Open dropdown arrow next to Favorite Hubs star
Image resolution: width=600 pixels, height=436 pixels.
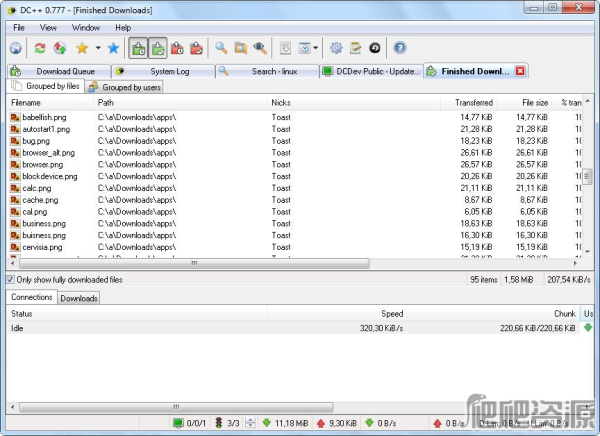(97, 48)
